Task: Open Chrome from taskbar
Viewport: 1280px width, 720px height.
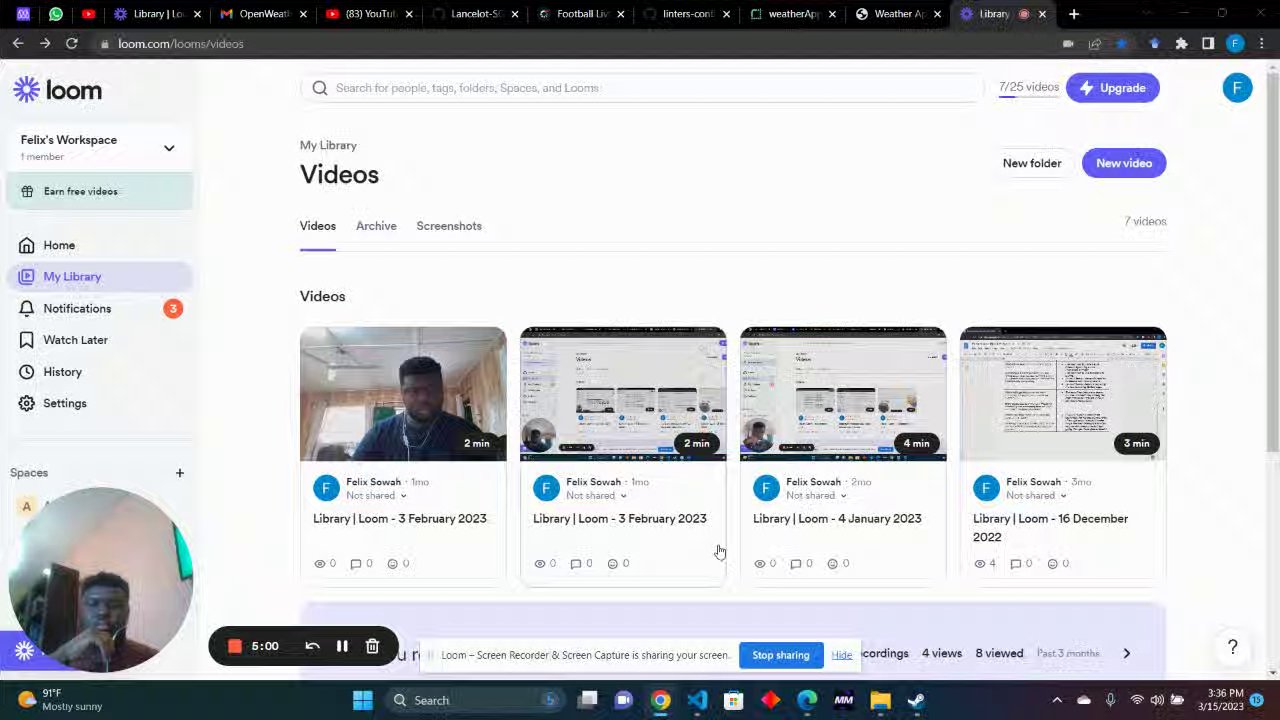Action: point(661,700)
